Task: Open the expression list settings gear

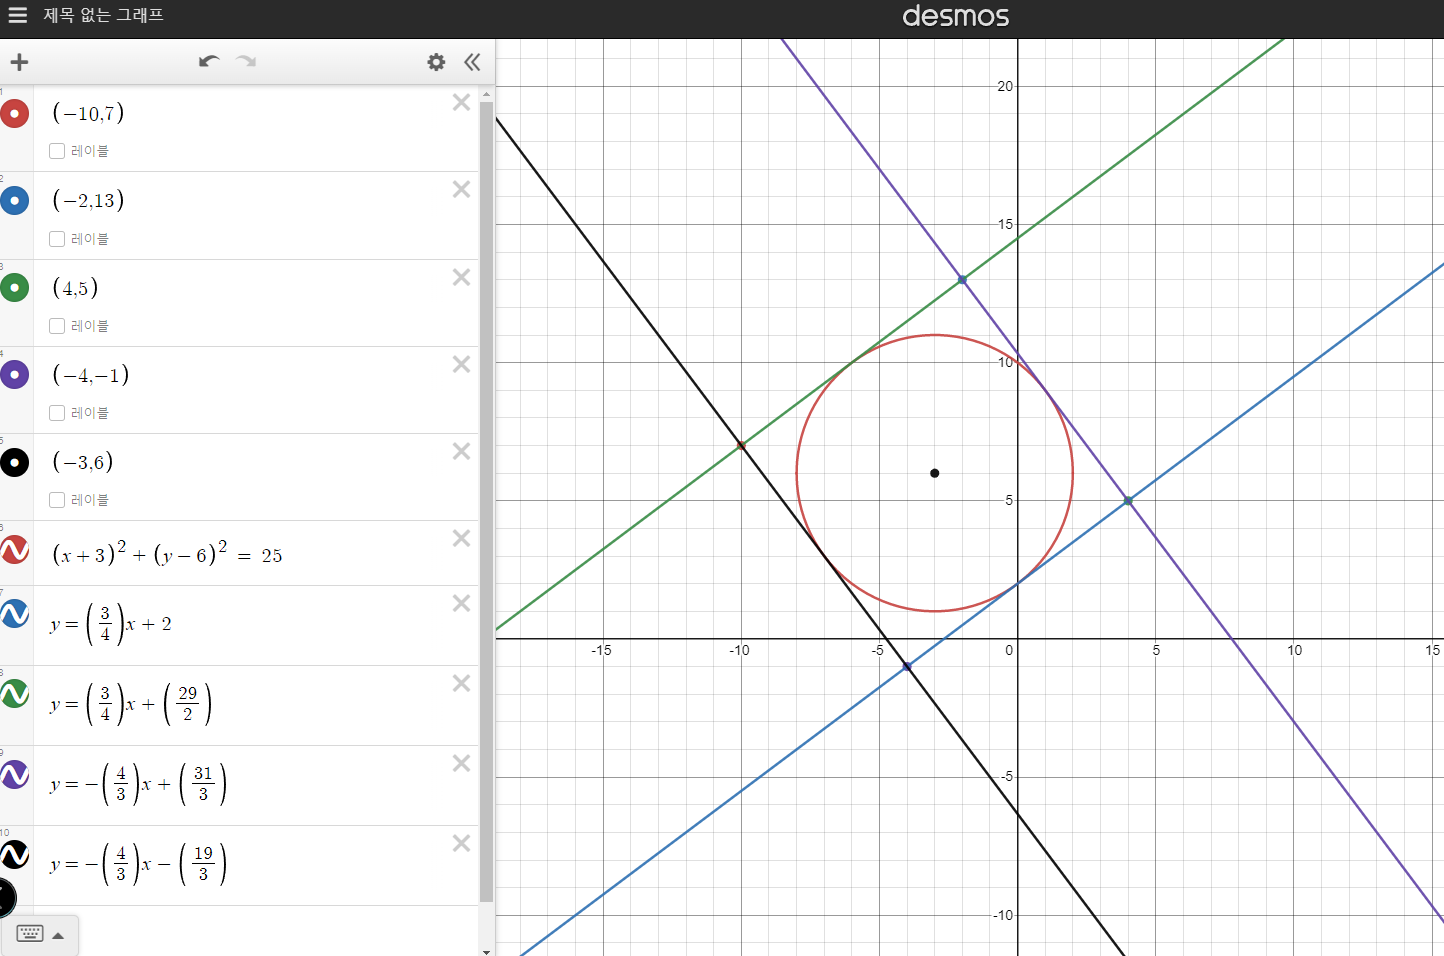Action: tap(436, 62)
